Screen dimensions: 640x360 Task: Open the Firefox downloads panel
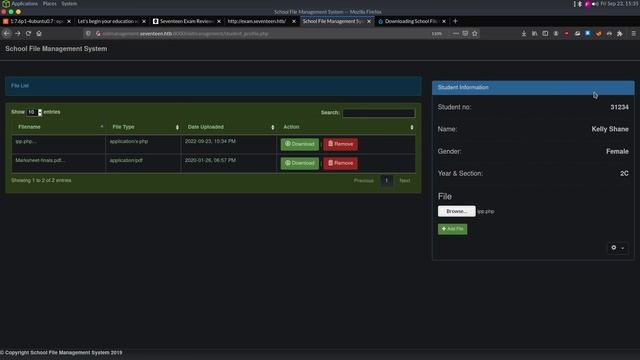coord(524,33)
